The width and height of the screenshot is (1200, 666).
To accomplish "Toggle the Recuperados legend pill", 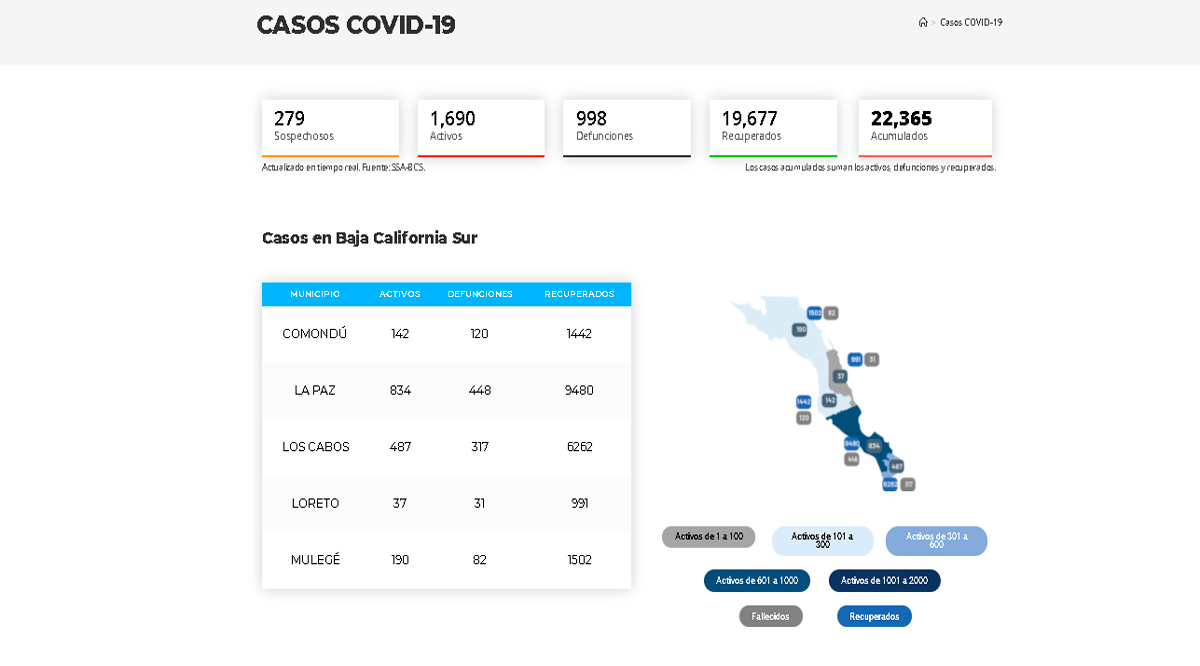I will (x=874, y=616).
